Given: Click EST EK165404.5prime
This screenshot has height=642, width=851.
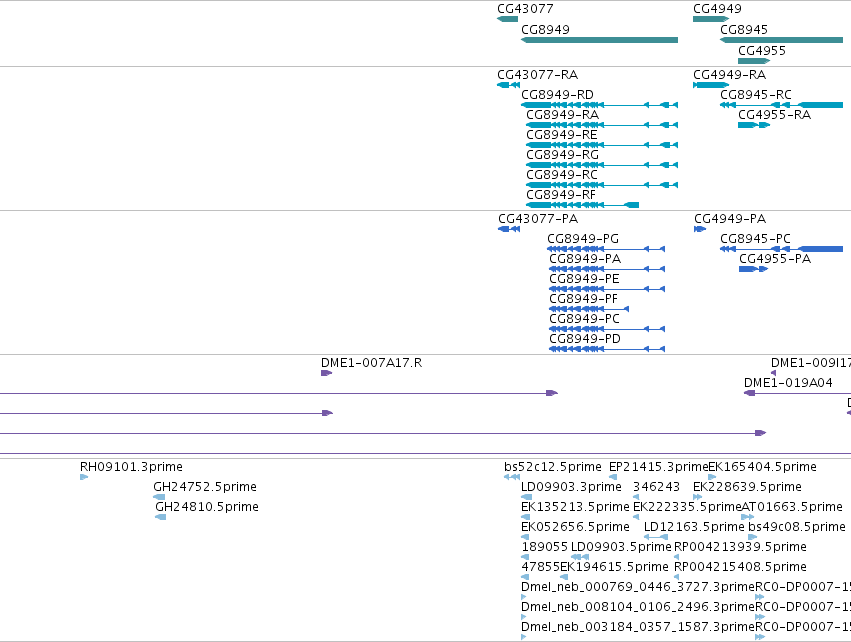Looking at the screenshot, I should [x=762, y=467].
